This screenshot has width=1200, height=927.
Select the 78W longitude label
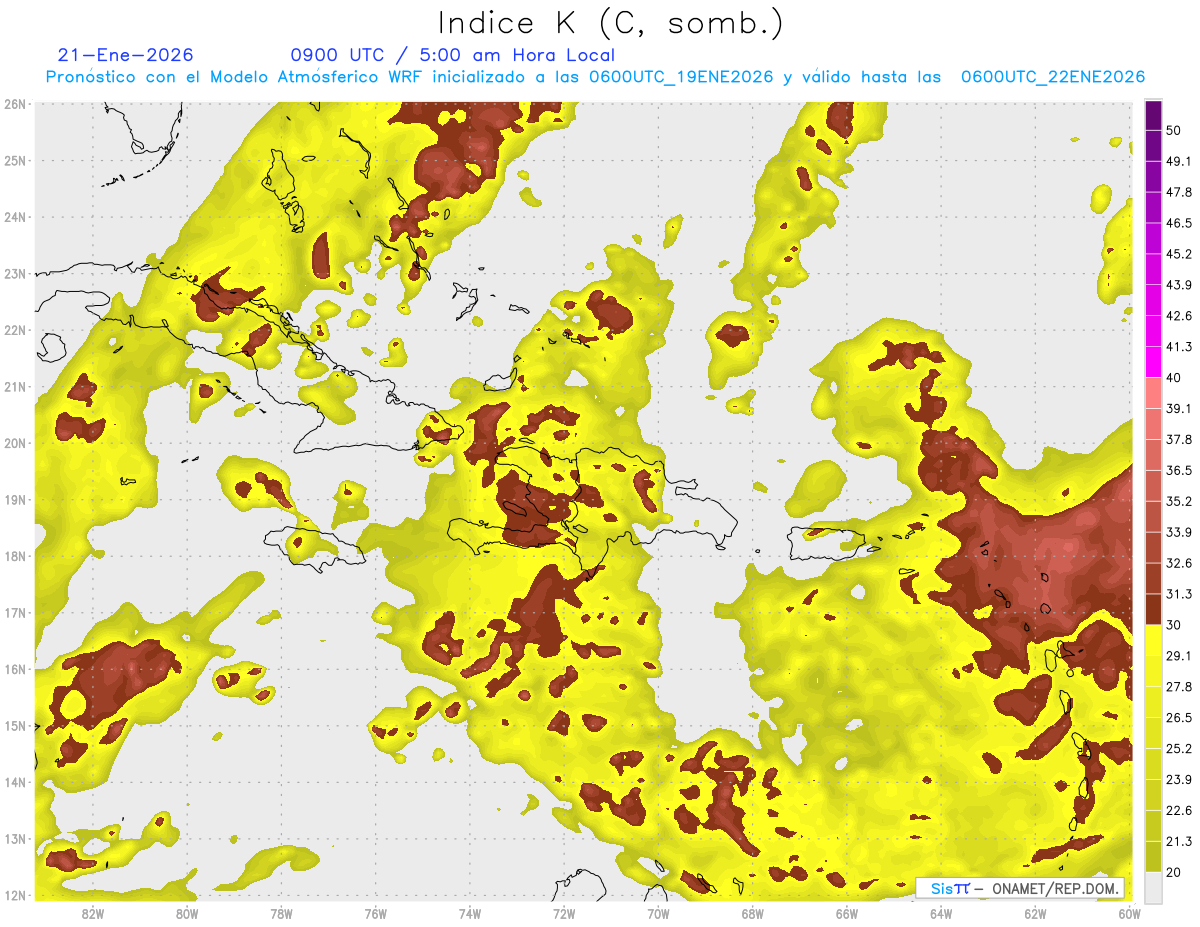(281, 914)
